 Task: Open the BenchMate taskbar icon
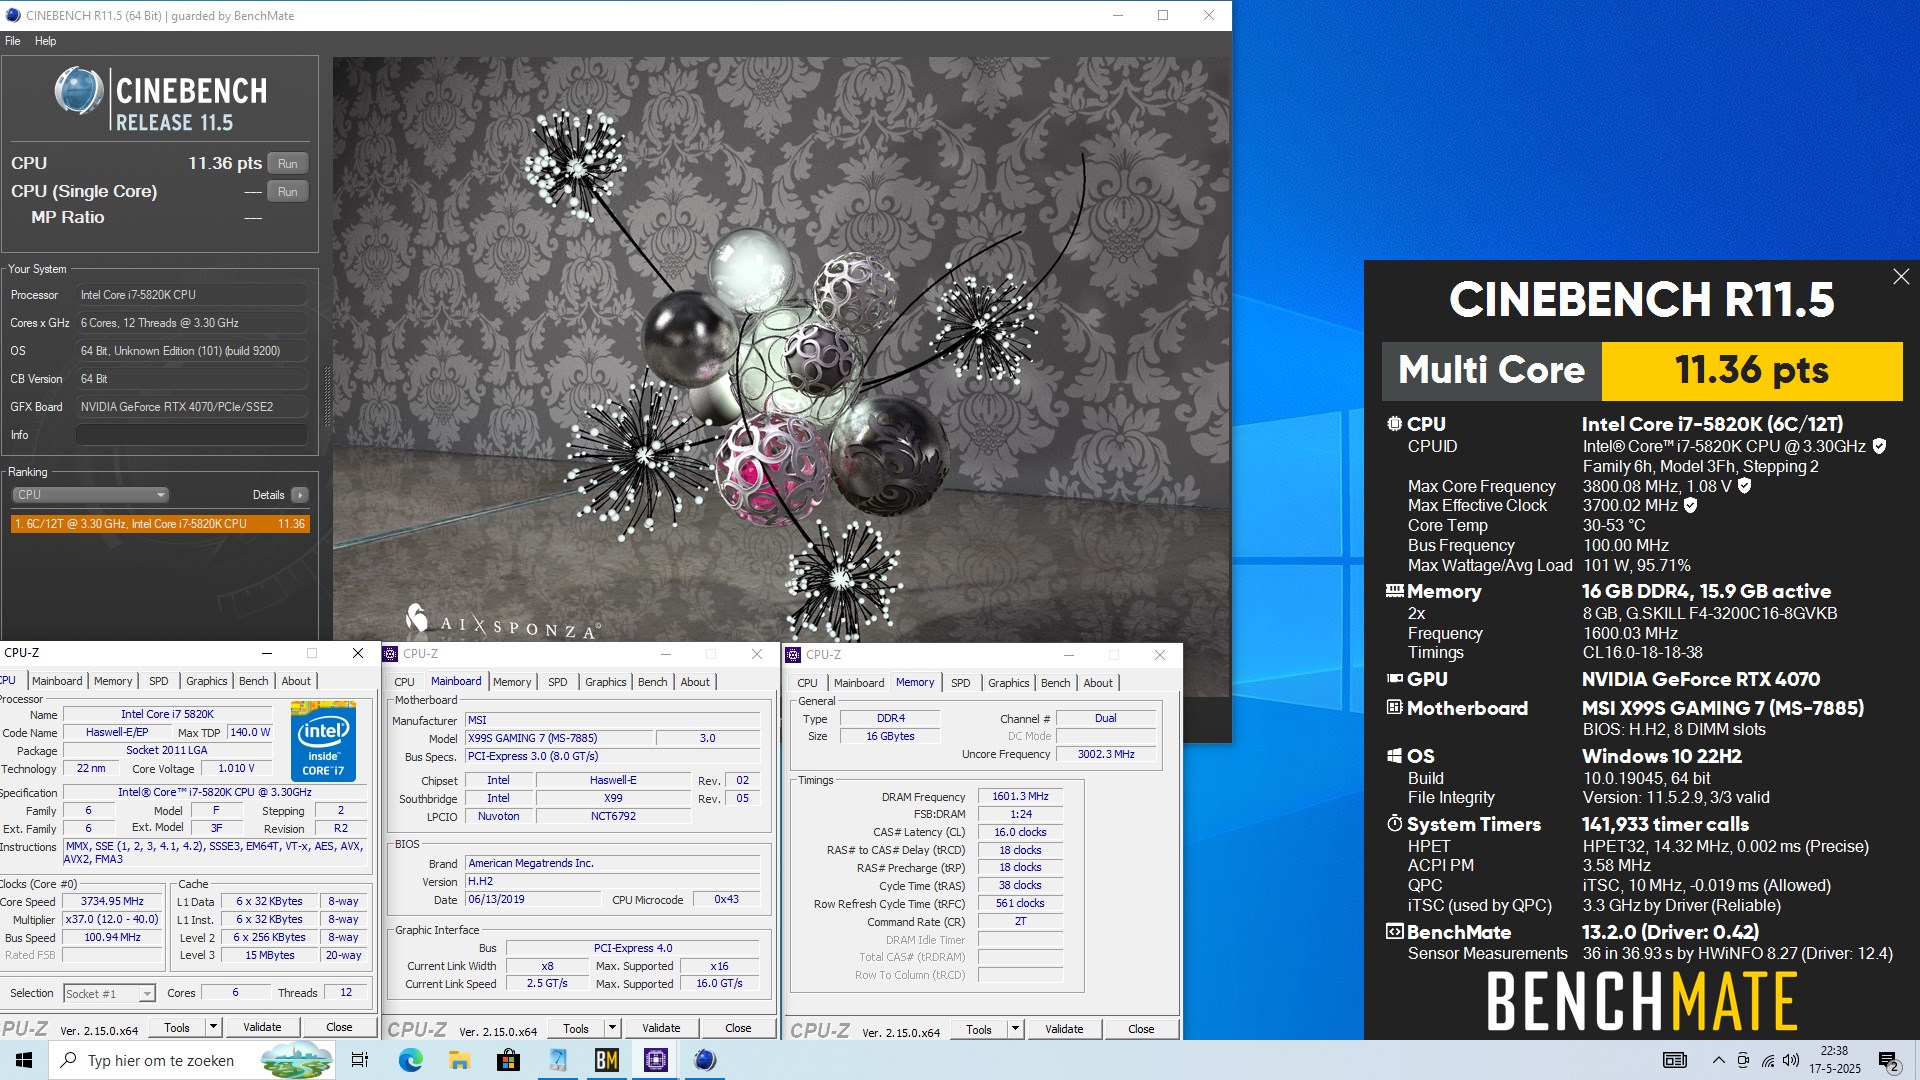(606, 1060)
